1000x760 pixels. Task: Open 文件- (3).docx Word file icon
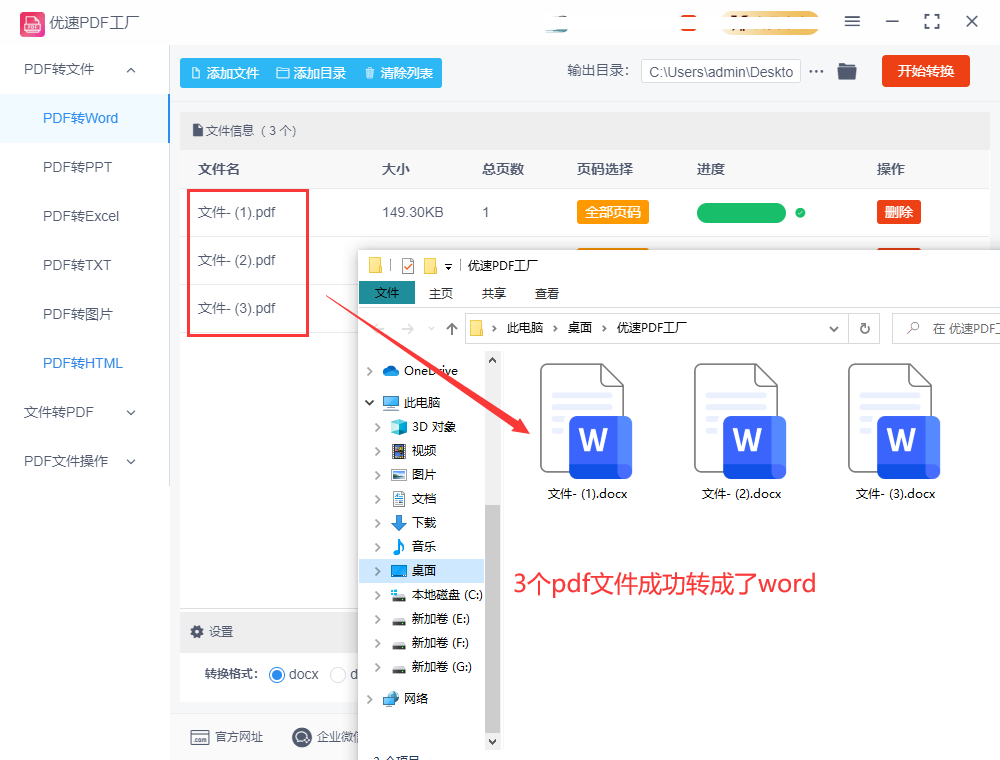(x=894, y=421)
